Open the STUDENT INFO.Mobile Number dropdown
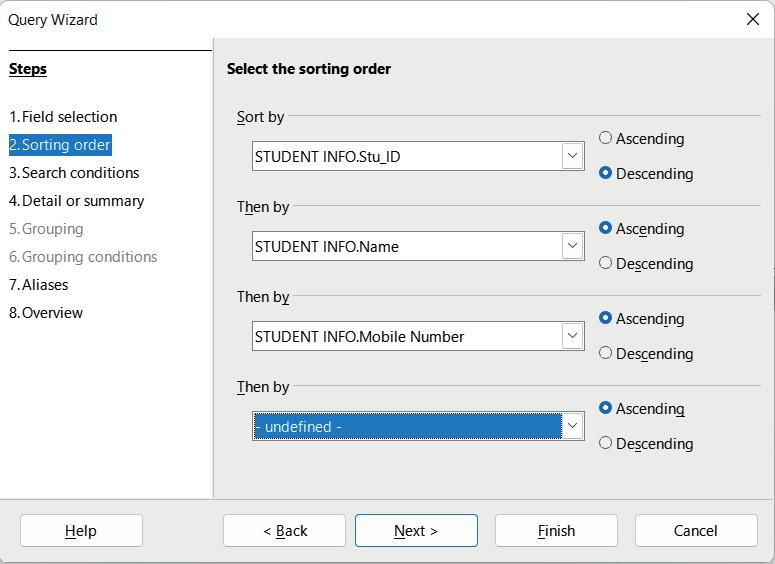 click(572, 336)
